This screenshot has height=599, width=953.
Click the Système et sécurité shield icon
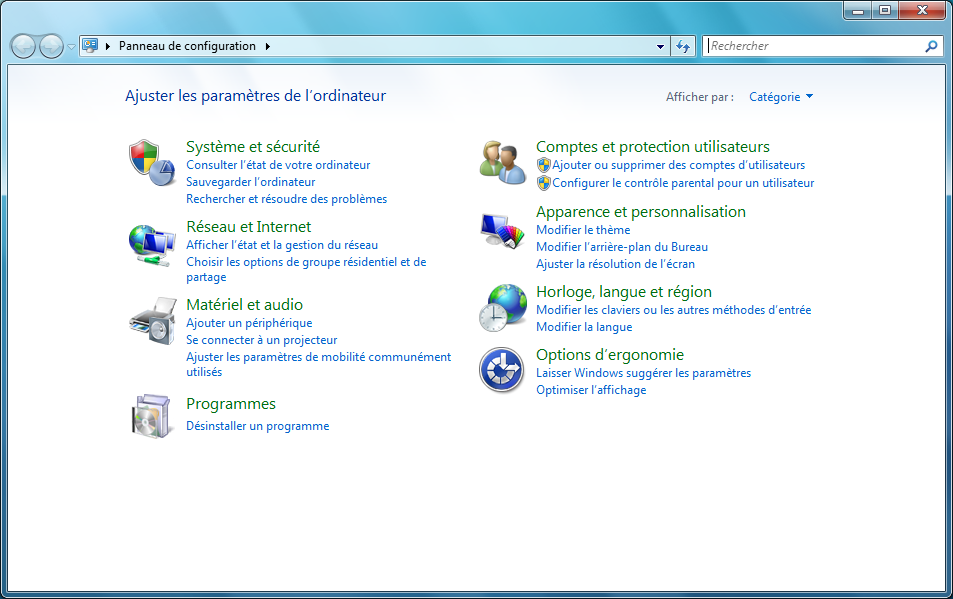tap(152, 162)
